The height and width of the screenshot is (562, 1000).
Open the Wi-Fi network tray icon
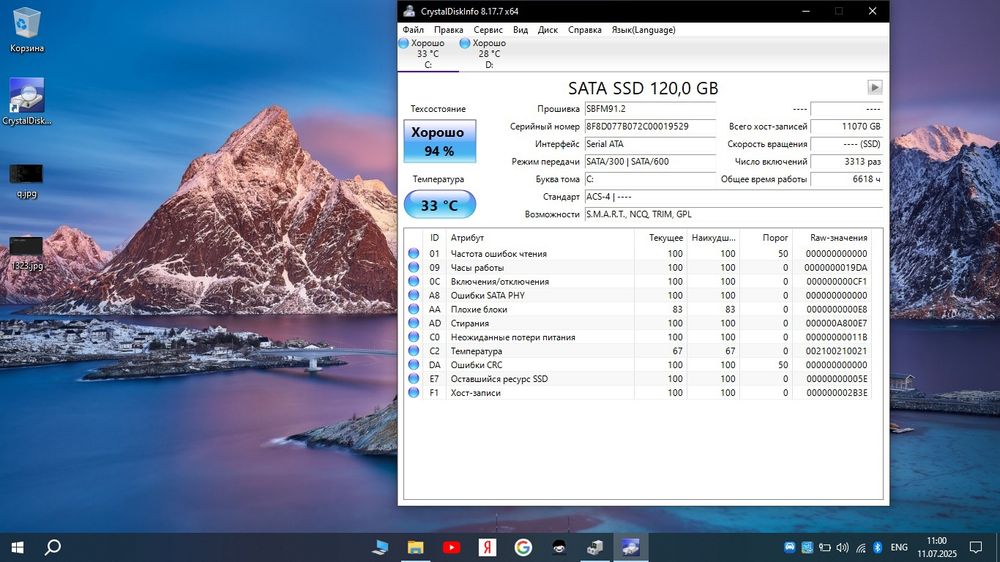click(860, 547)
